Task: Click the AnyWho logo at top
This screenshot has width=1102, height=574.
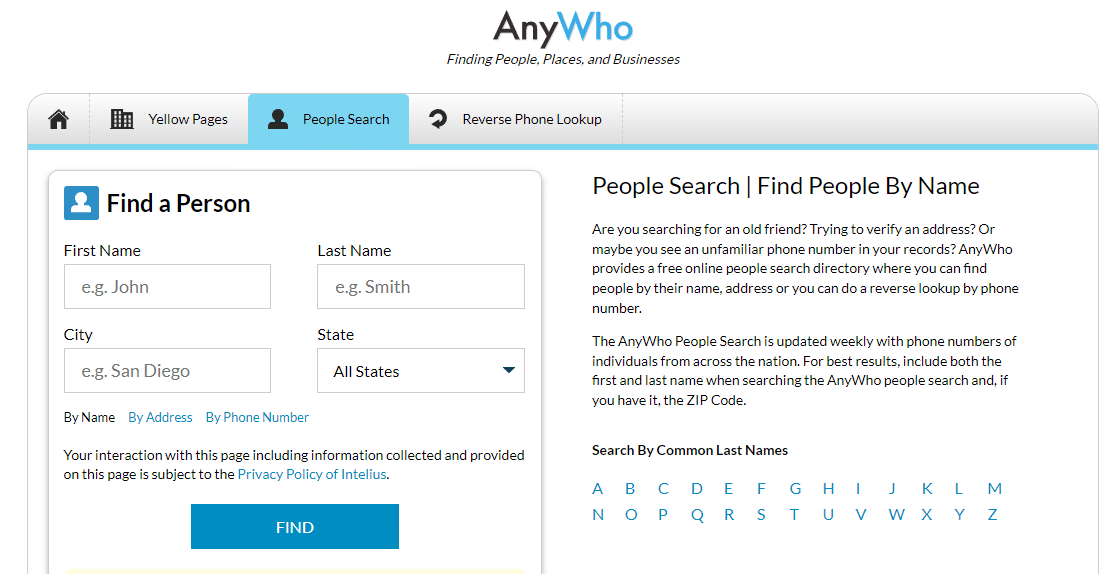Action: pos(563,28)
